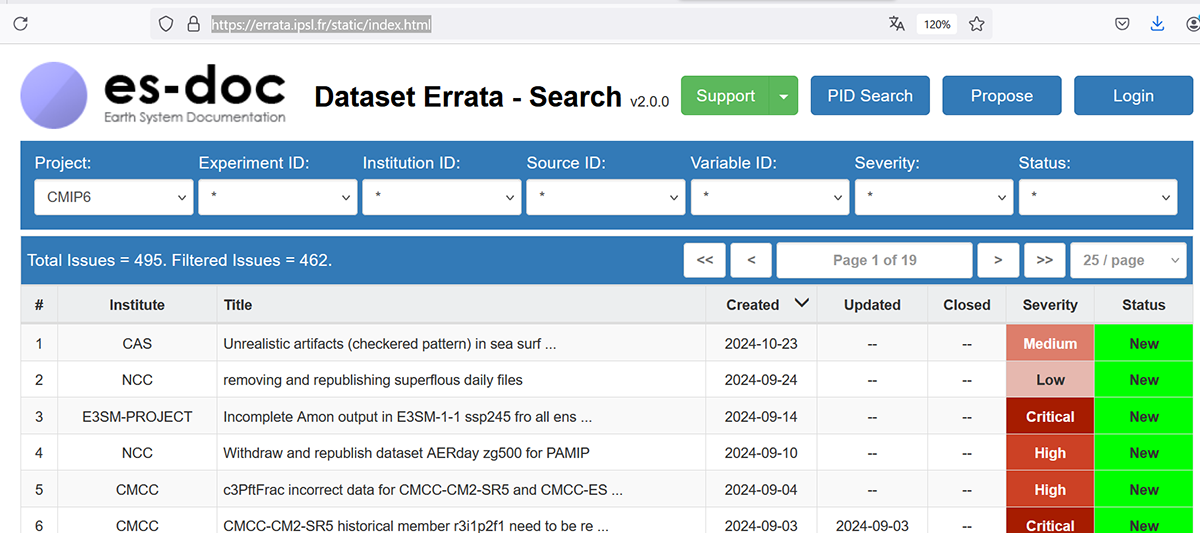The height and width of the screenshot is (533, 1200).
Task: Click the address bar URL field
Action: pos(321,24)
